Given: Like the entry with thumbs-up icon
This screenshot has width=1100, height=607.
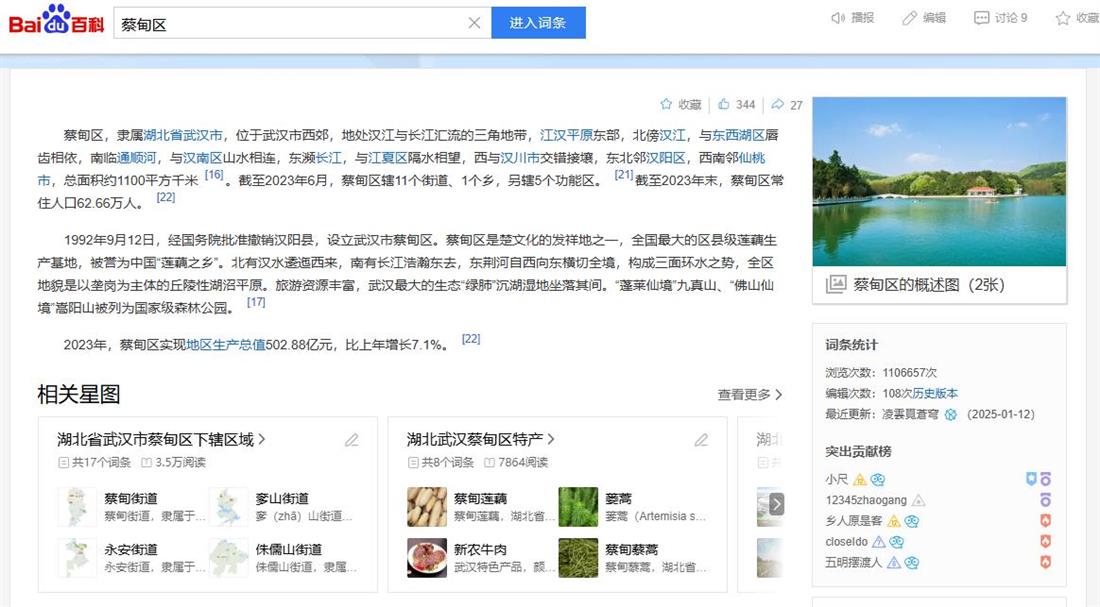Looking at the screenshot, I should coord(724,104).
